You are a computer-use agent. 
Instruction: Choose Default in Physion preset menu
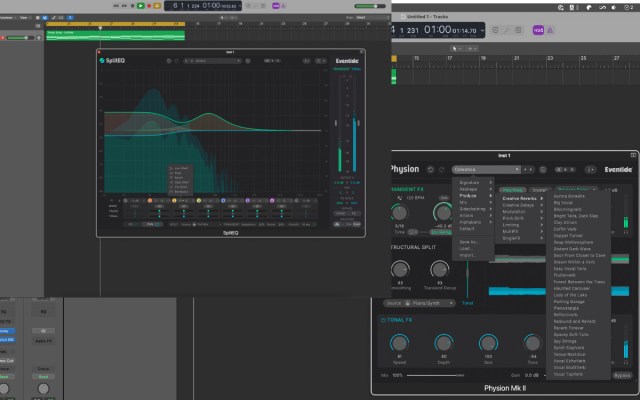pos(467,229)
